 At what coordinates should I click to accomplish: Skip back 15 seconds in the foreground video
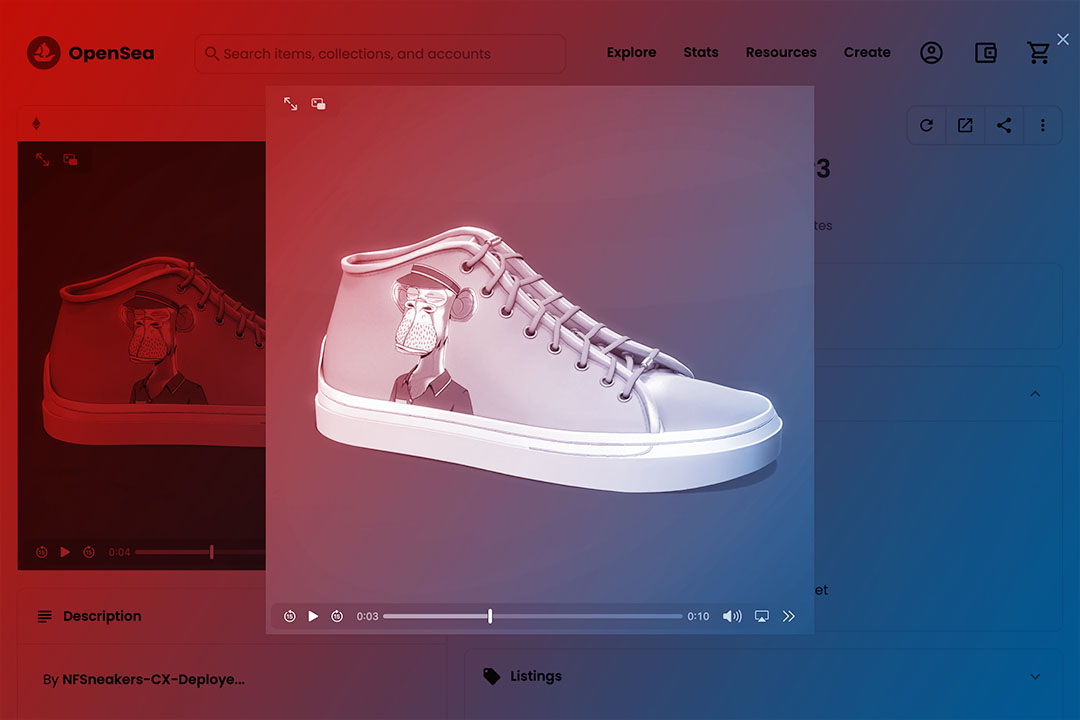pyautogui.click(x=289, y=616)
